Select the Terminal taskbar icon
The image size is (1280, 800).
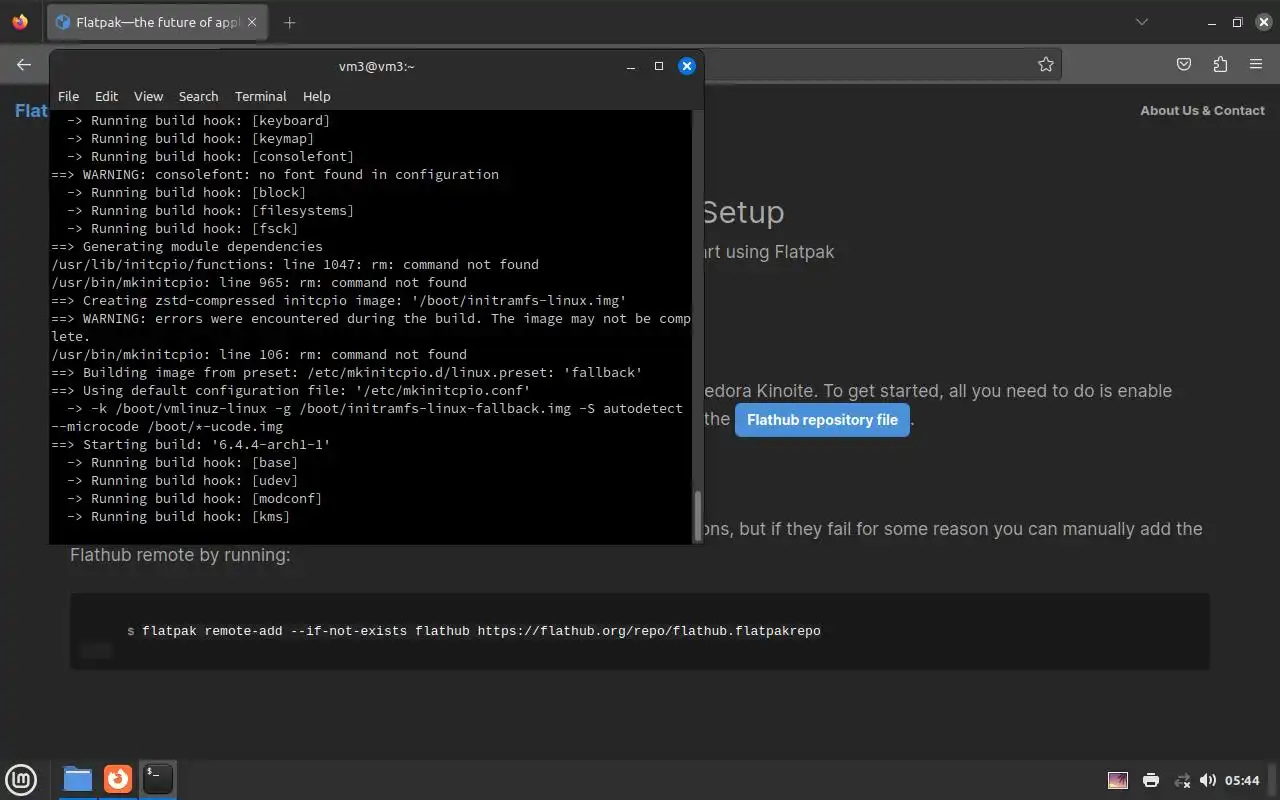[x=158, y=779]
